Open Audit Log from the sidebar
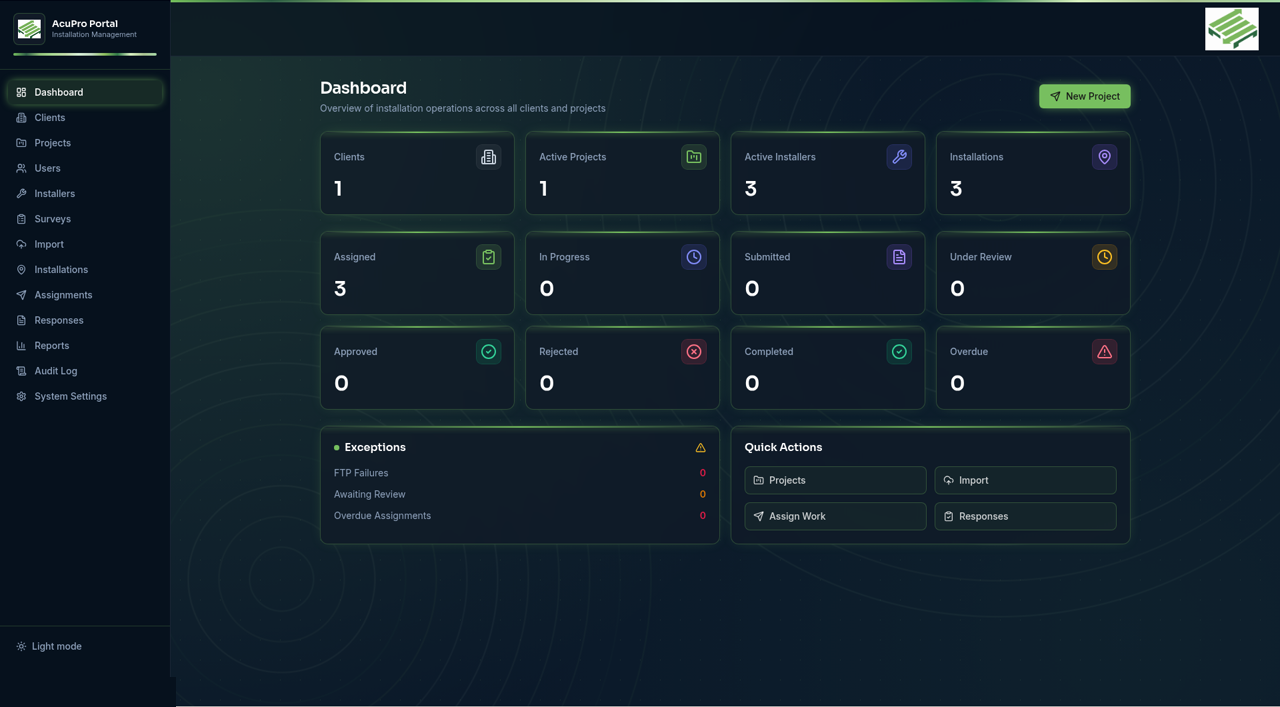Viewport: 1280px width, 707px height. [85, 371]
